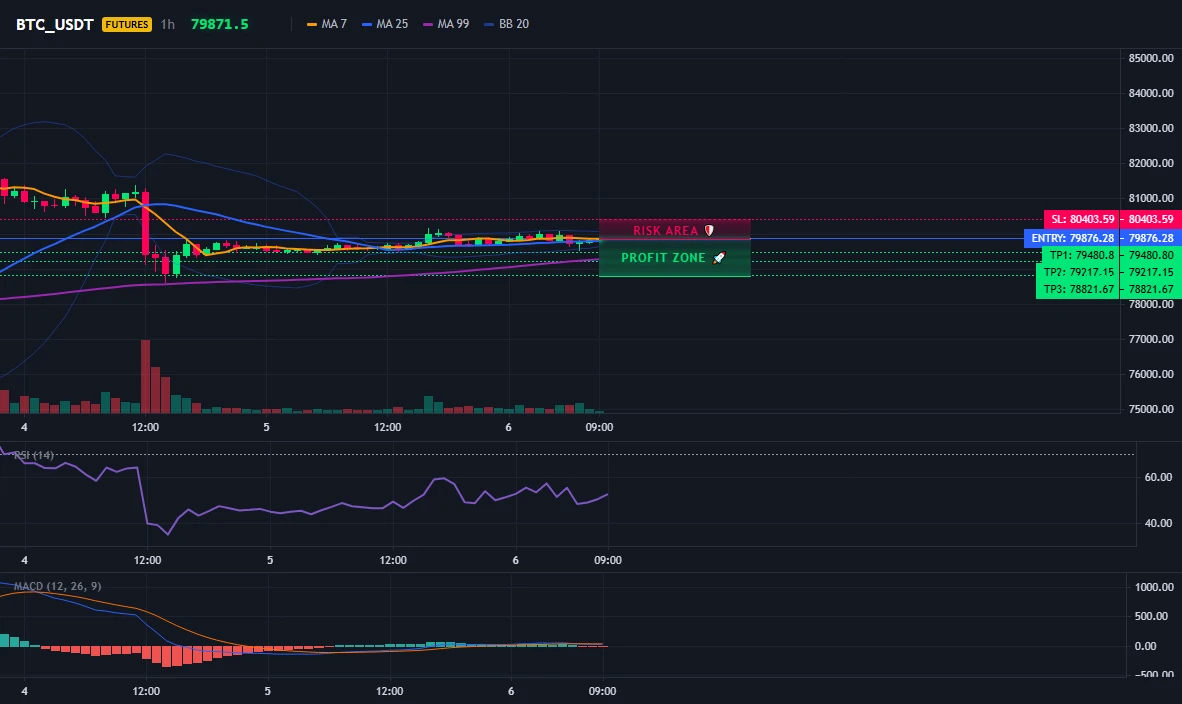This screenshot has height=704, width=1182.
Task: Click the 60.00 RSI axis label
Action: click(1159, 477)
